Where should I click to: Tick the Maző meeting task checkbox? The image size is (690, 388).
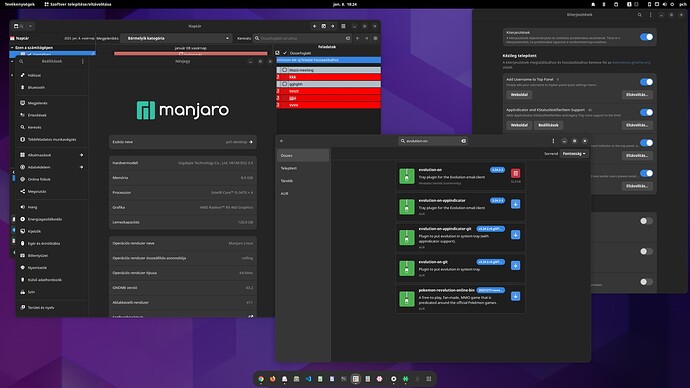(285, 70)
